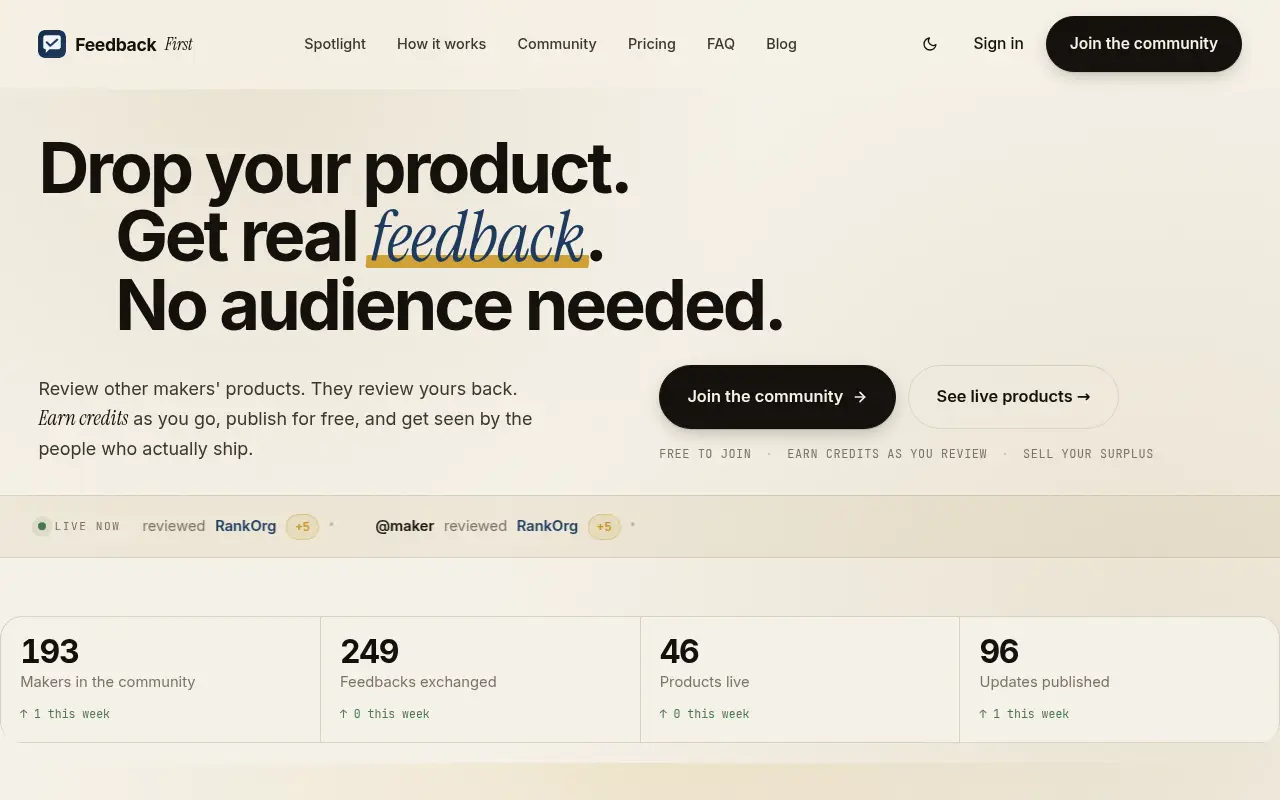Click the green Live Now indicator dot
This screenshot has height=800, width=1280.
tap(42, 526)
